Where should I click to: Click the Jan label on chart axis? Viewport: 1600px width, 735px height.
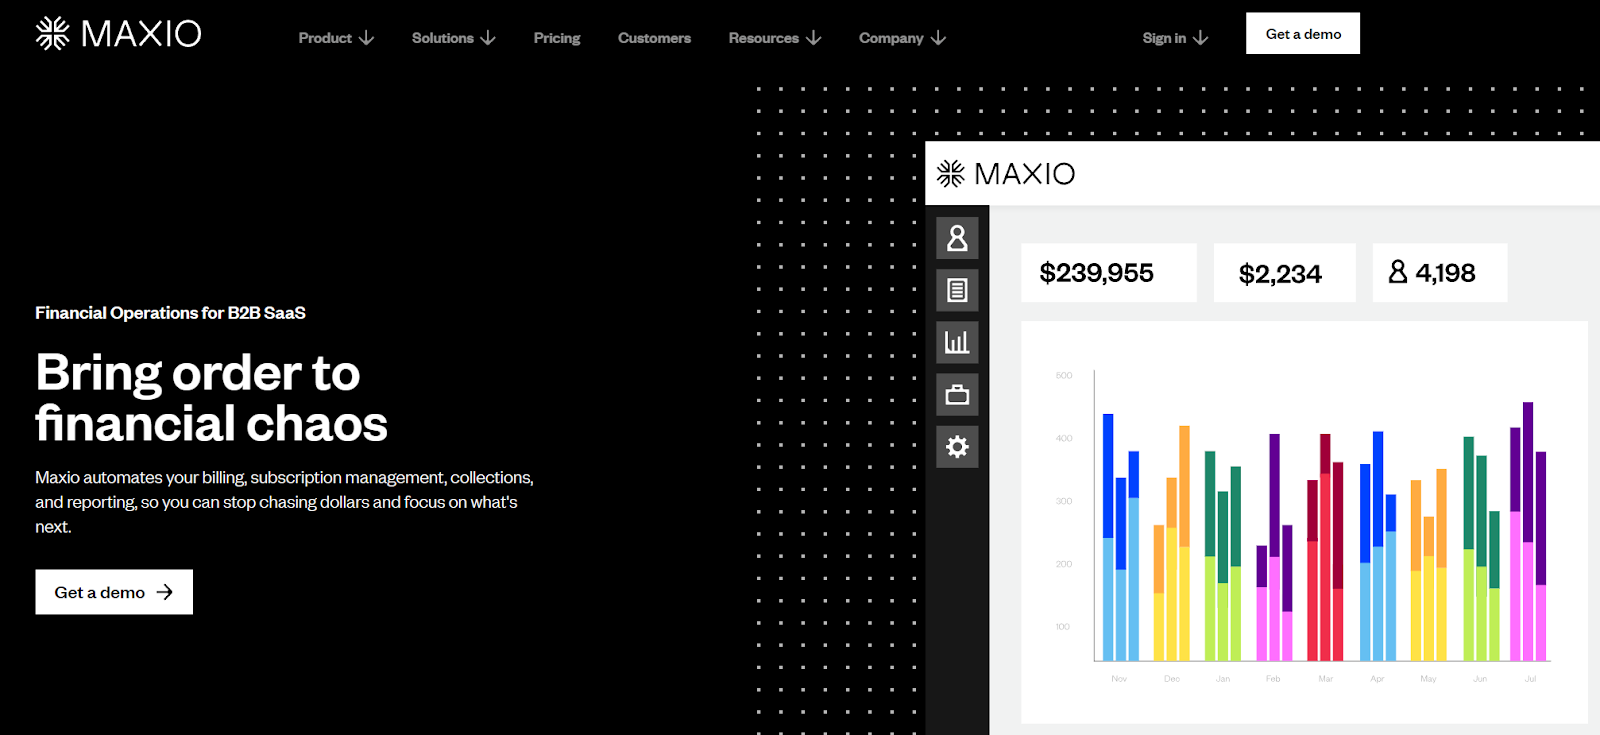1223,679
